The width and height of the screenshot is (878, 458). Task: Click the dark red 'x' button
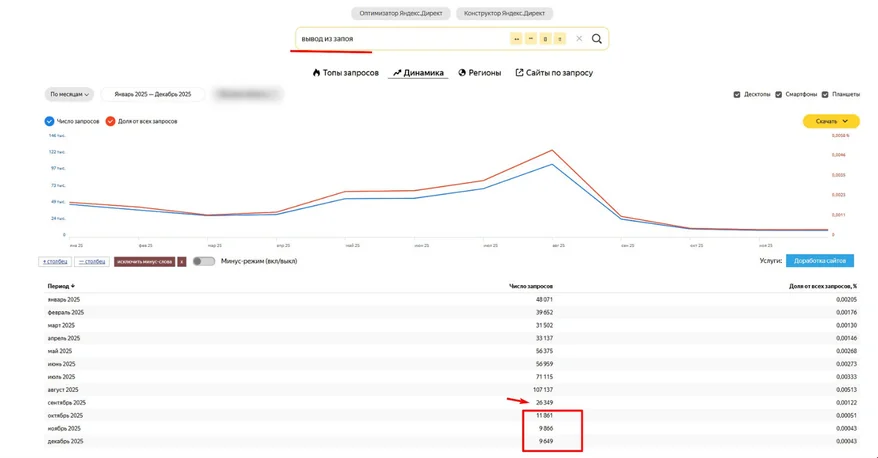coord(181,261)
